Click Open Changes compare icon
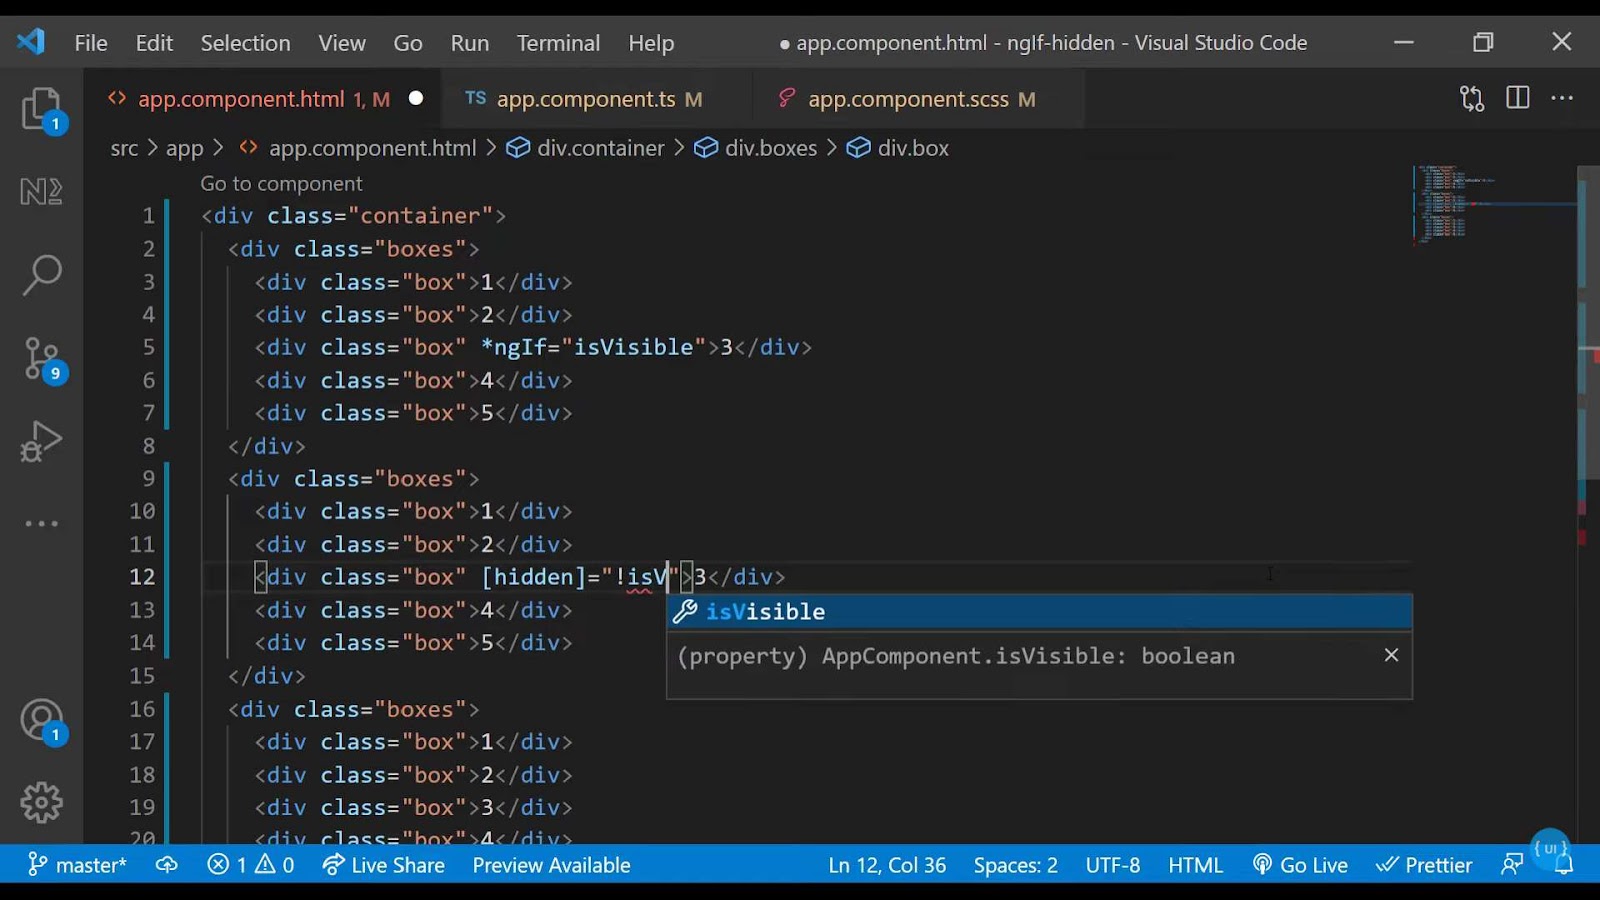1600x900 pixels. pyautogui.click(x=1472, y=98)
